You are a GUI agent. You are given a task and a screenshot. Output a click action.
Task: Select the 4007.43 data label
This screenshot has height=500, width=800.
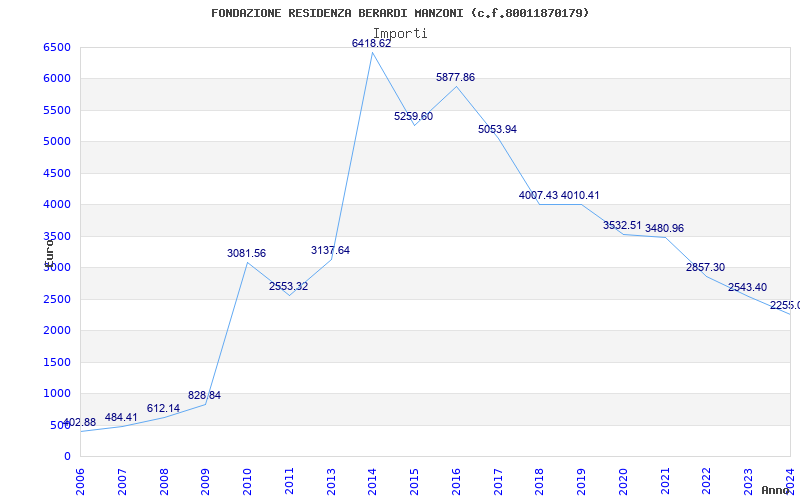(x=538, y=195)
